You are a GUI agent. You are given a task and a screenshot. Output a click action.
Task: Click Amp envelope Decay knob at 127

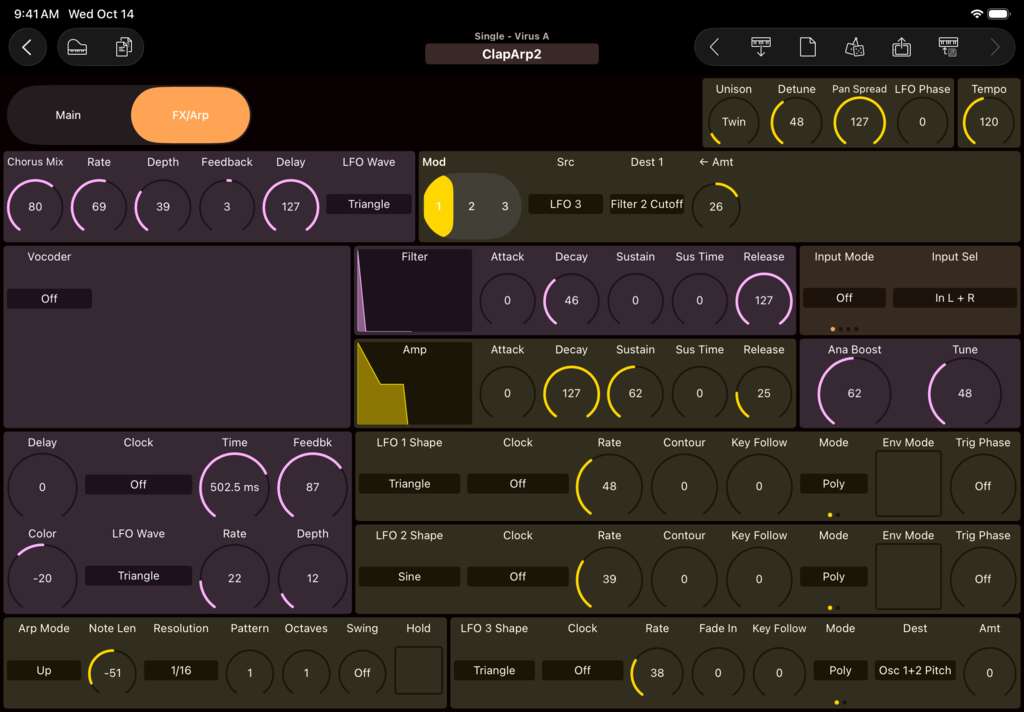pos(571,393)
